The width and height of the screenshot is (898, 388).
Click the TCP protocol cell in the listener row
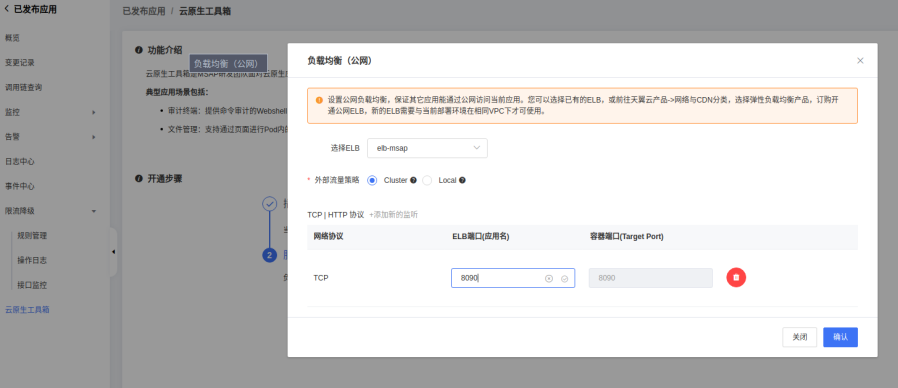(321, 278)
